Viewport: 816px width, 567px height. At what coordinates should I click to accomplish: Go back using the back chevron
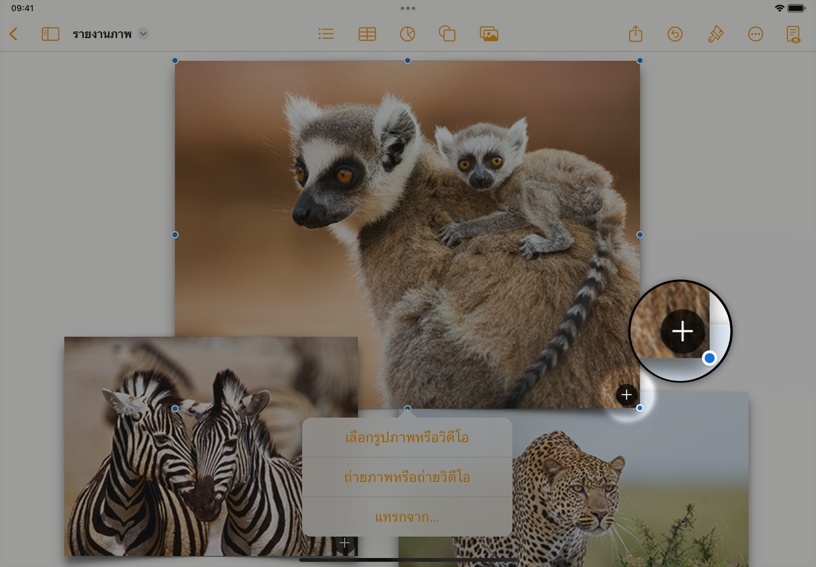pyautogui.click(x=14, y=34)
